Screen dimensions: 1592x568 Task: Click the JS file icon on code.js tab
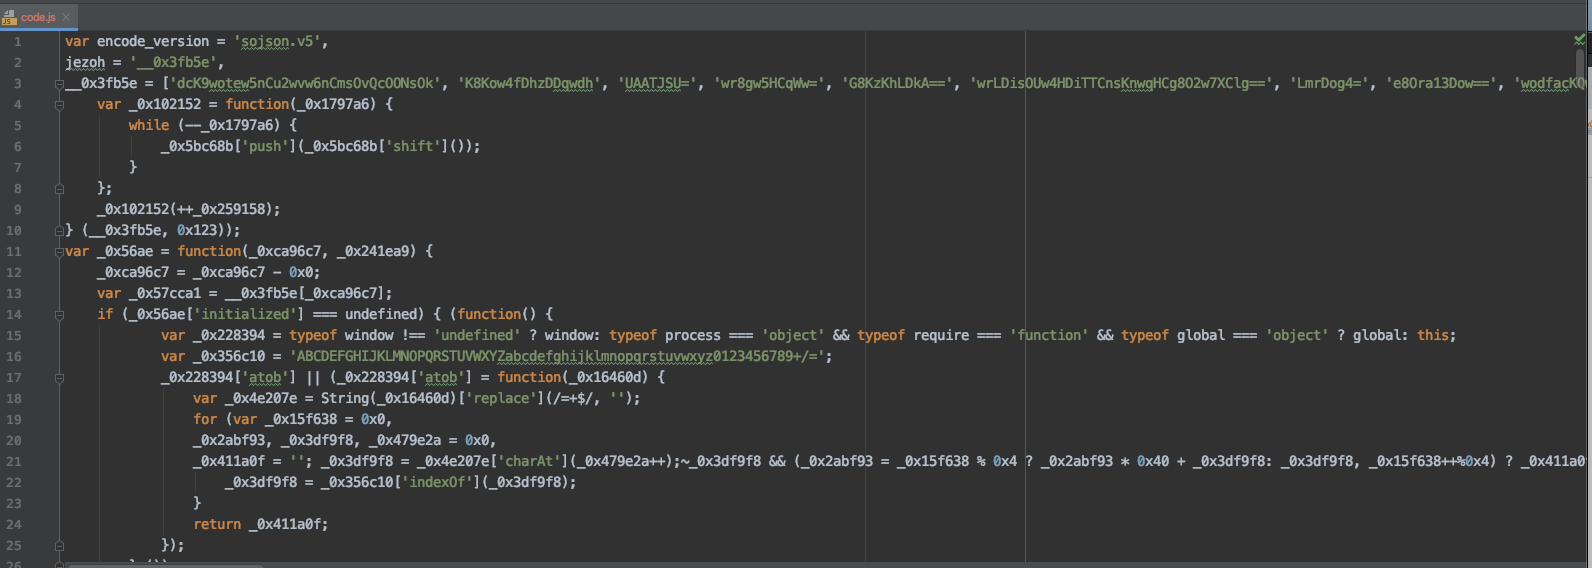click(9, 18)
